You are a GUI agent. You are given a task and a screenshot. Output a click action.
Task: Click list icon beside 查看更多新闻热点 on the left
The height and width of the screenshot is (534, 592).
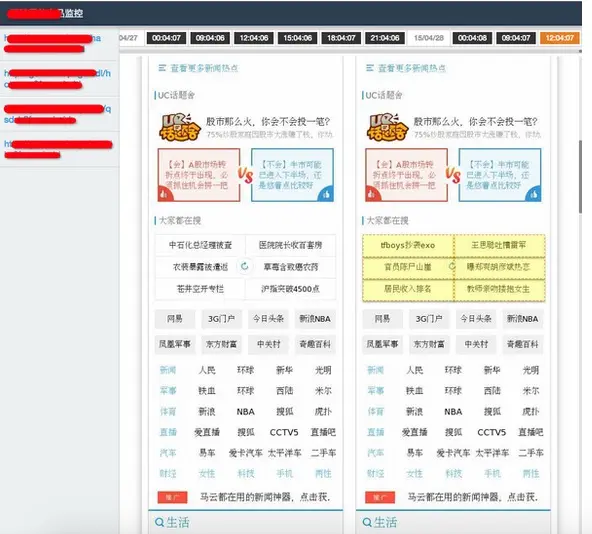[162, 68]
